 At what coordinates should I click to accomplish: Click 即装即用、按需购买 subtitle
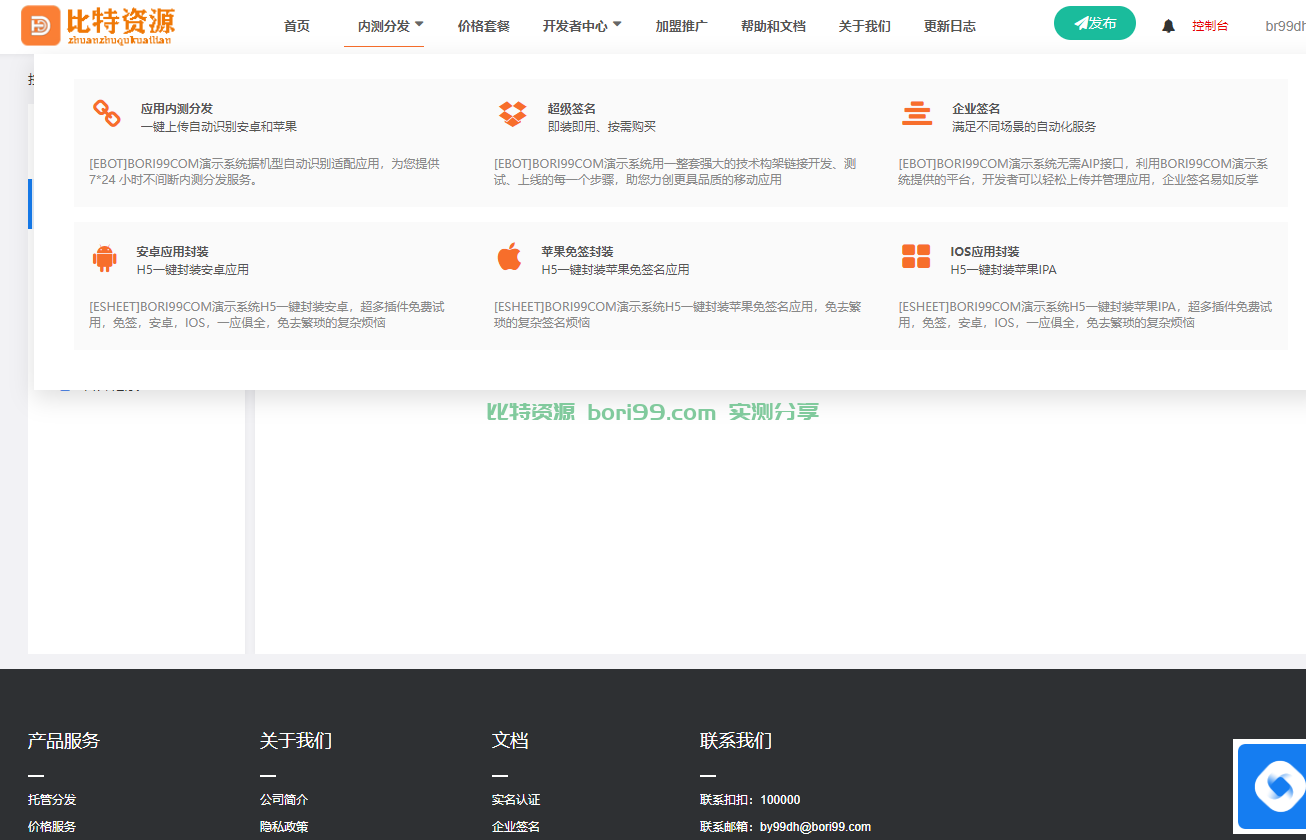(602, 127)
